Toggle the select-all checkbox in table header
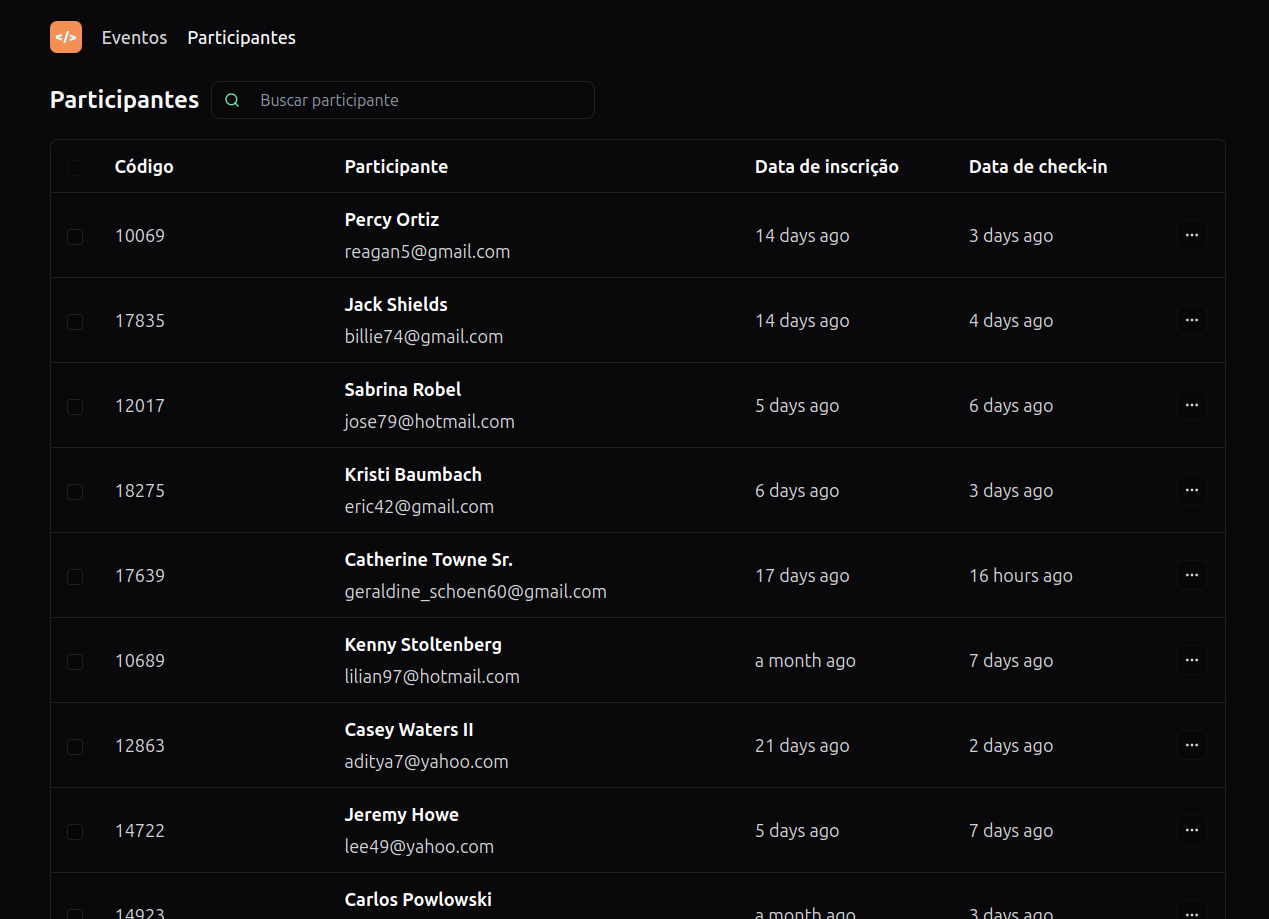Viewport: 1269px width, 919px height. [75, 167]
